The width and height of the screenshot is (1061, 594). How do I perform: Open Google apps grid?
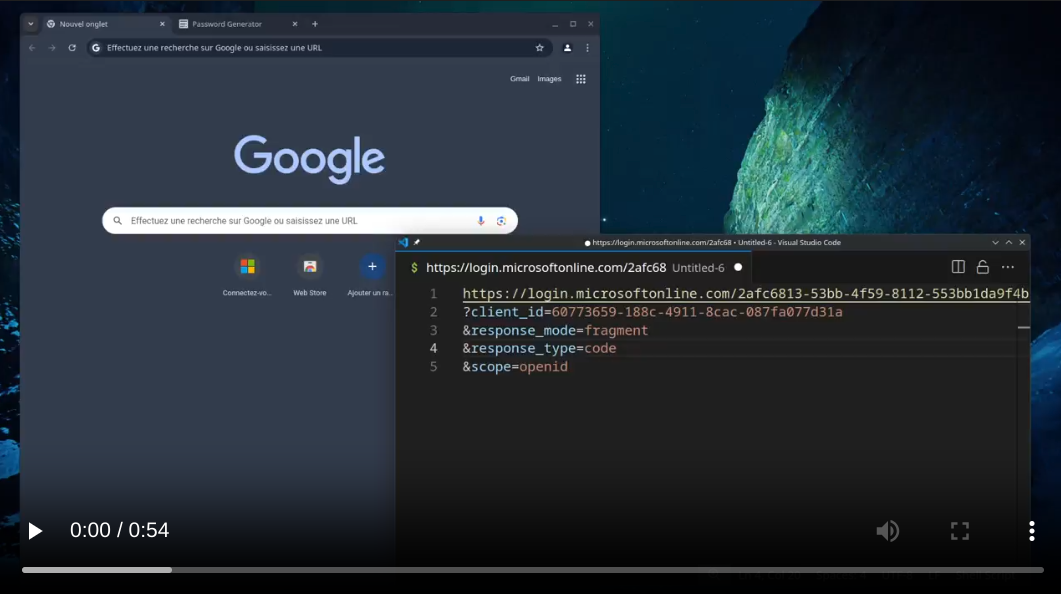581,79
